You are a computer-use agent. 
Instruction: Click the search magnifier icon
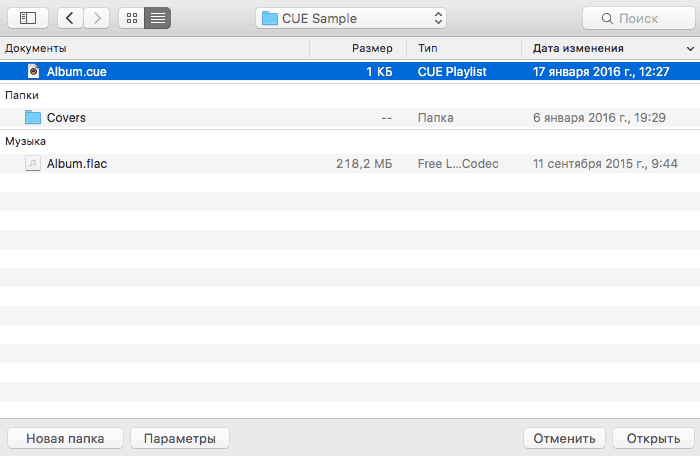click(x=607, y=18)
